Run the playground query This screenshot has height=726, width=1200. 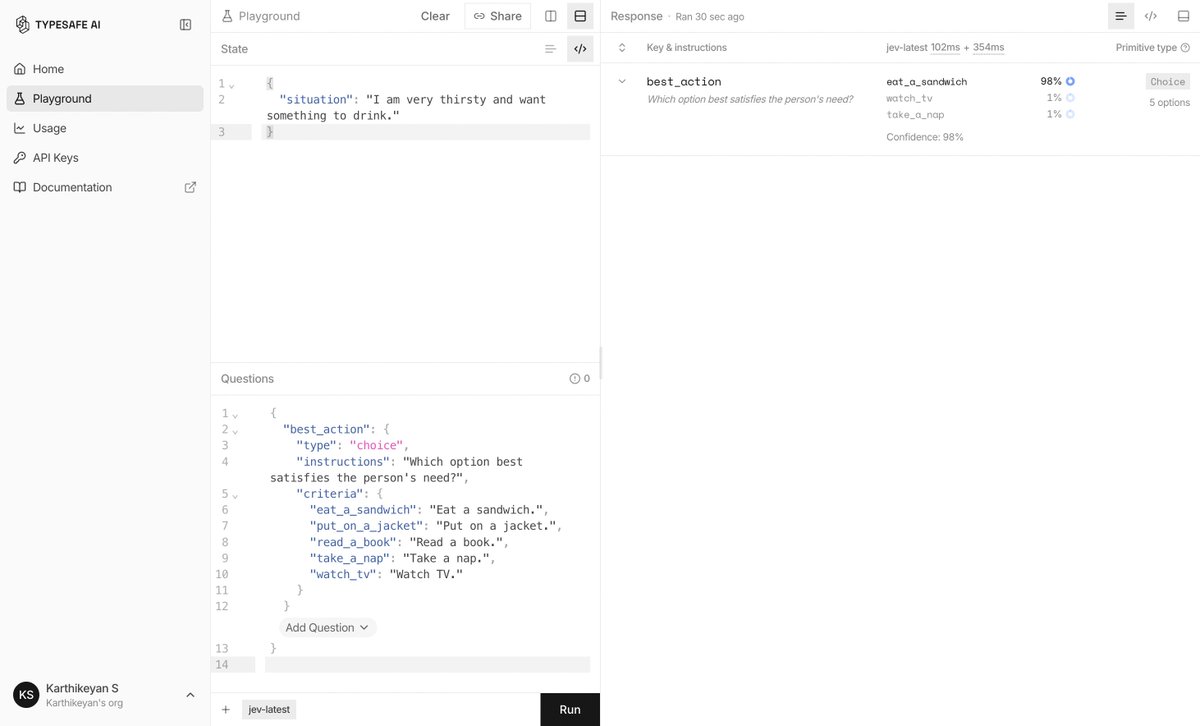pos(570,709)
